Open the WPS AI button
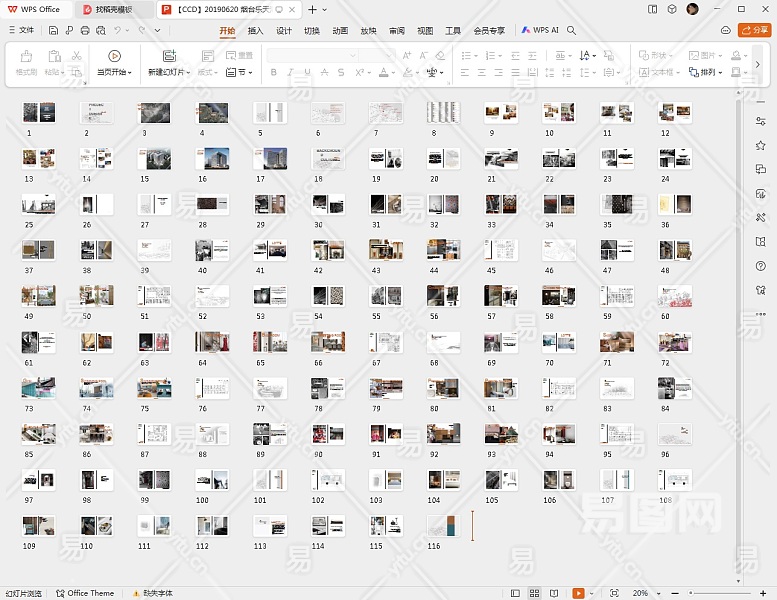Screen dimensions: 777x600 (x=540, y=30)
